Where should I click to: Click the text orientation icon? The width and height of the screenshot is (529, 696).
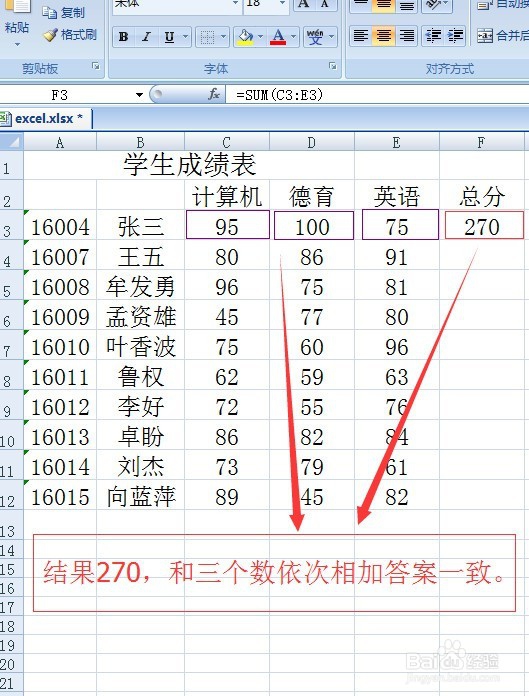(x=433, y=5)
